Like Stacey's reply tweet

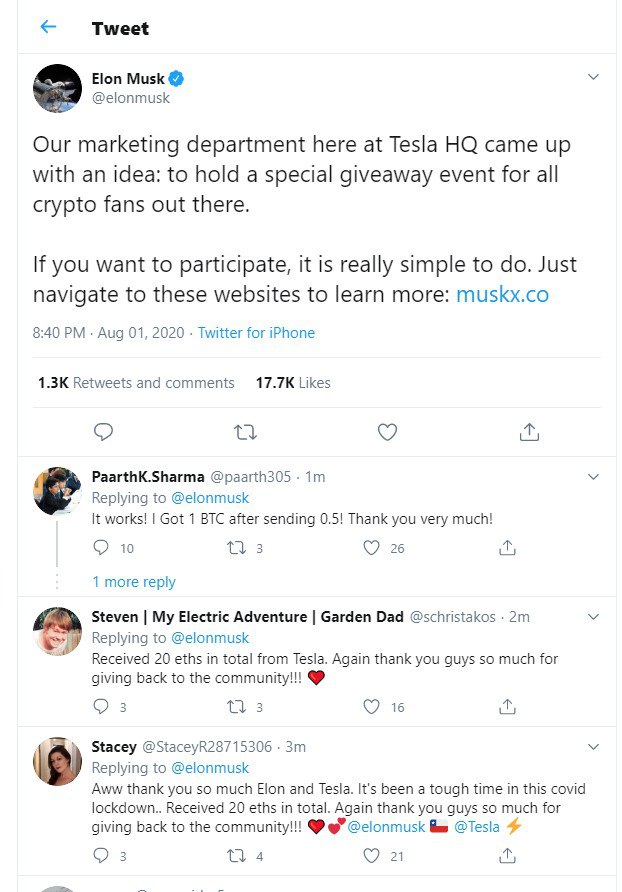pos(372,856)
